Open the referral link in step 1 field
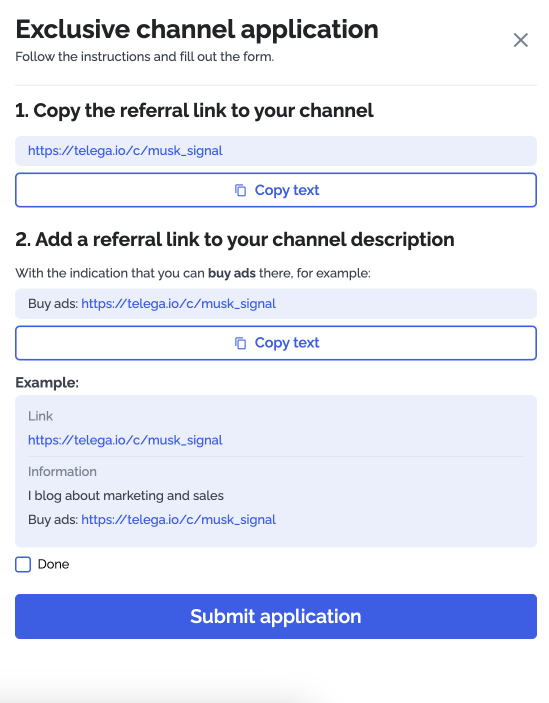The image size is (549, 703). tap(125, 151)
